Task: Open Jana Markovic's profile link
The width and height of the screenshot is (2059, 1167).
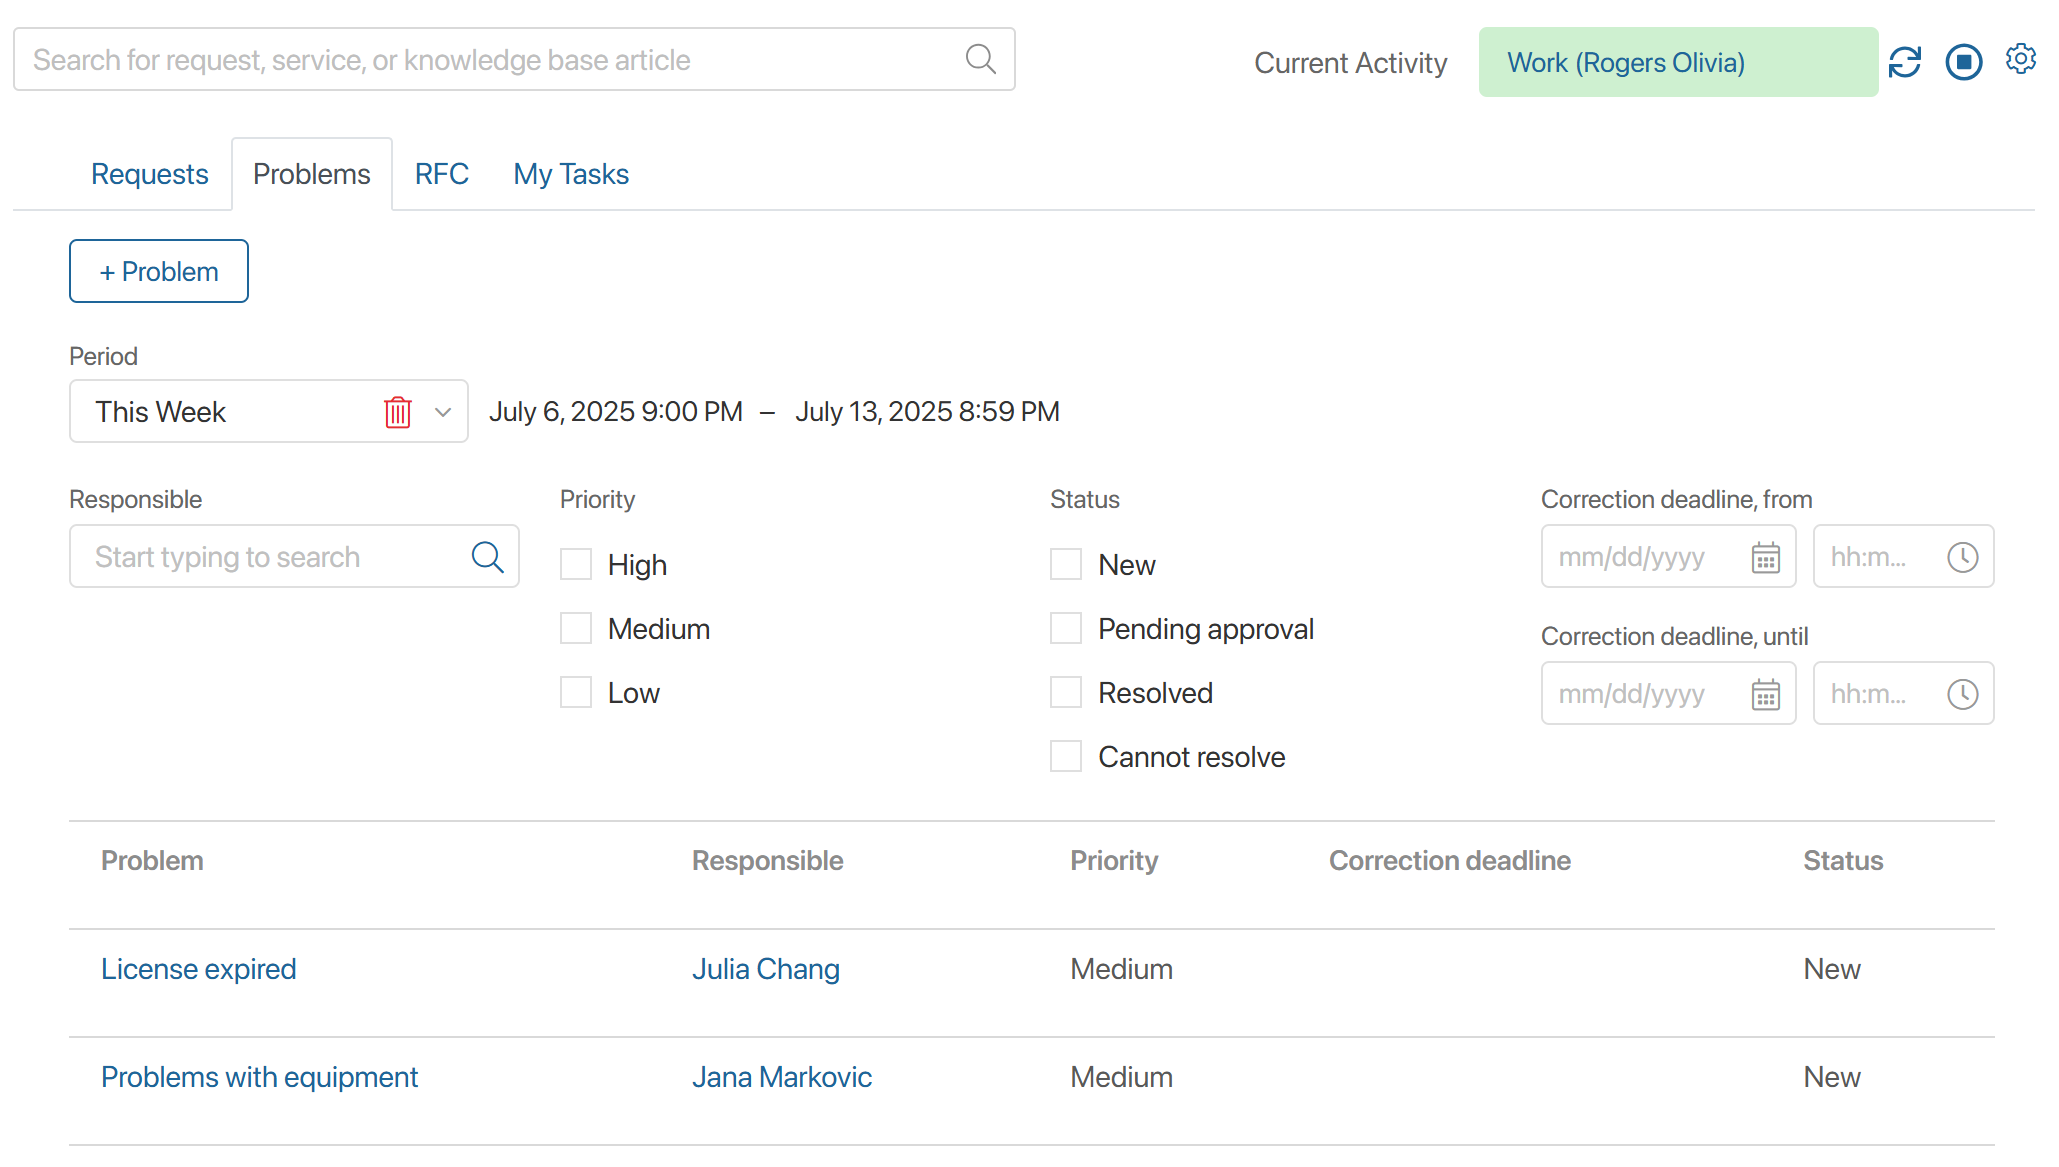Action: click(x=781, y=1077)
